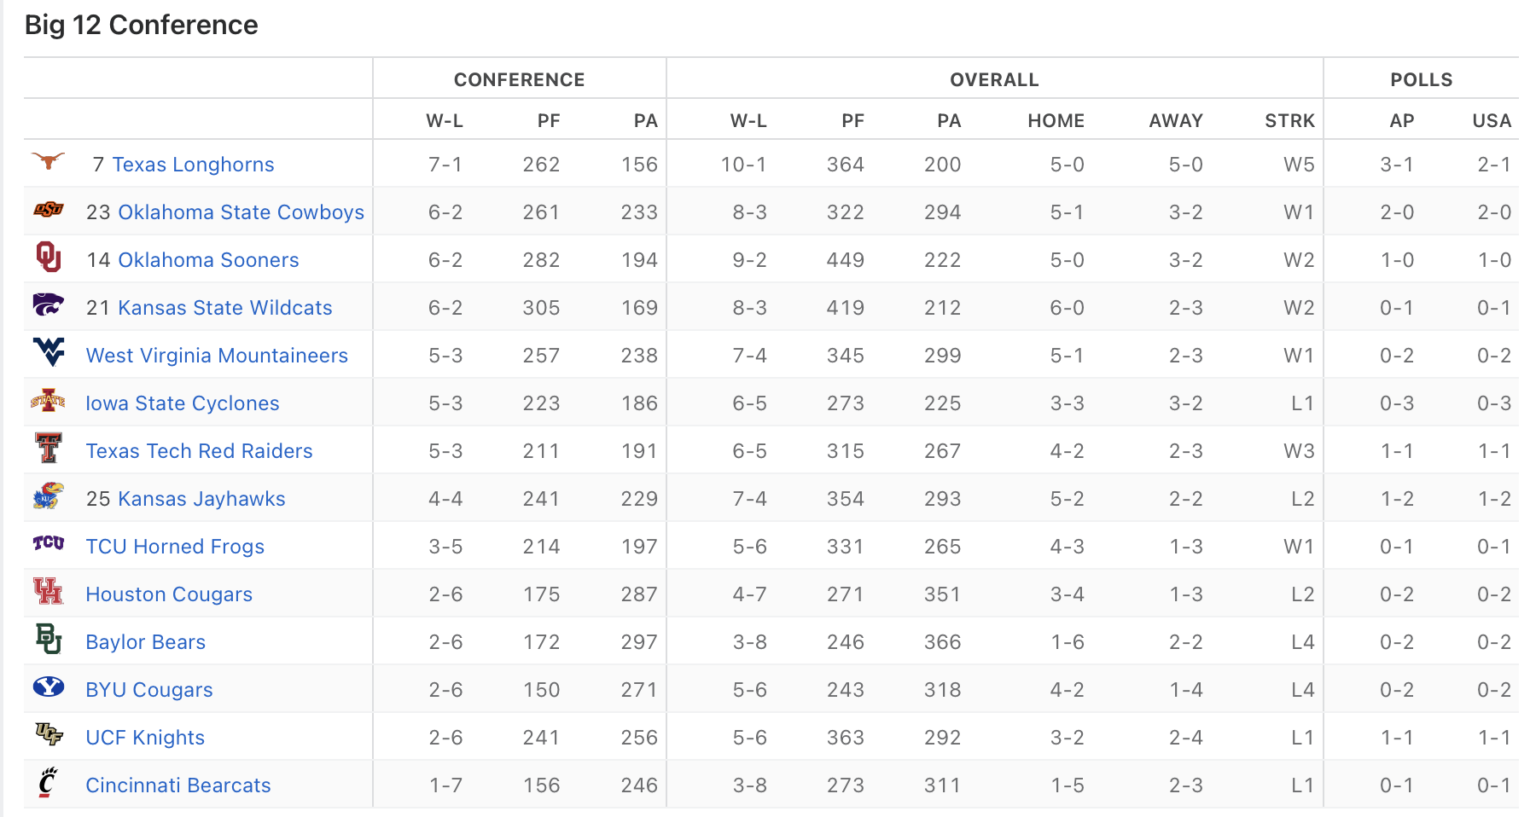This screenshot has width=1536, height=817.
Task: Select the UCF Knights team link
Action: pos(145,739)
